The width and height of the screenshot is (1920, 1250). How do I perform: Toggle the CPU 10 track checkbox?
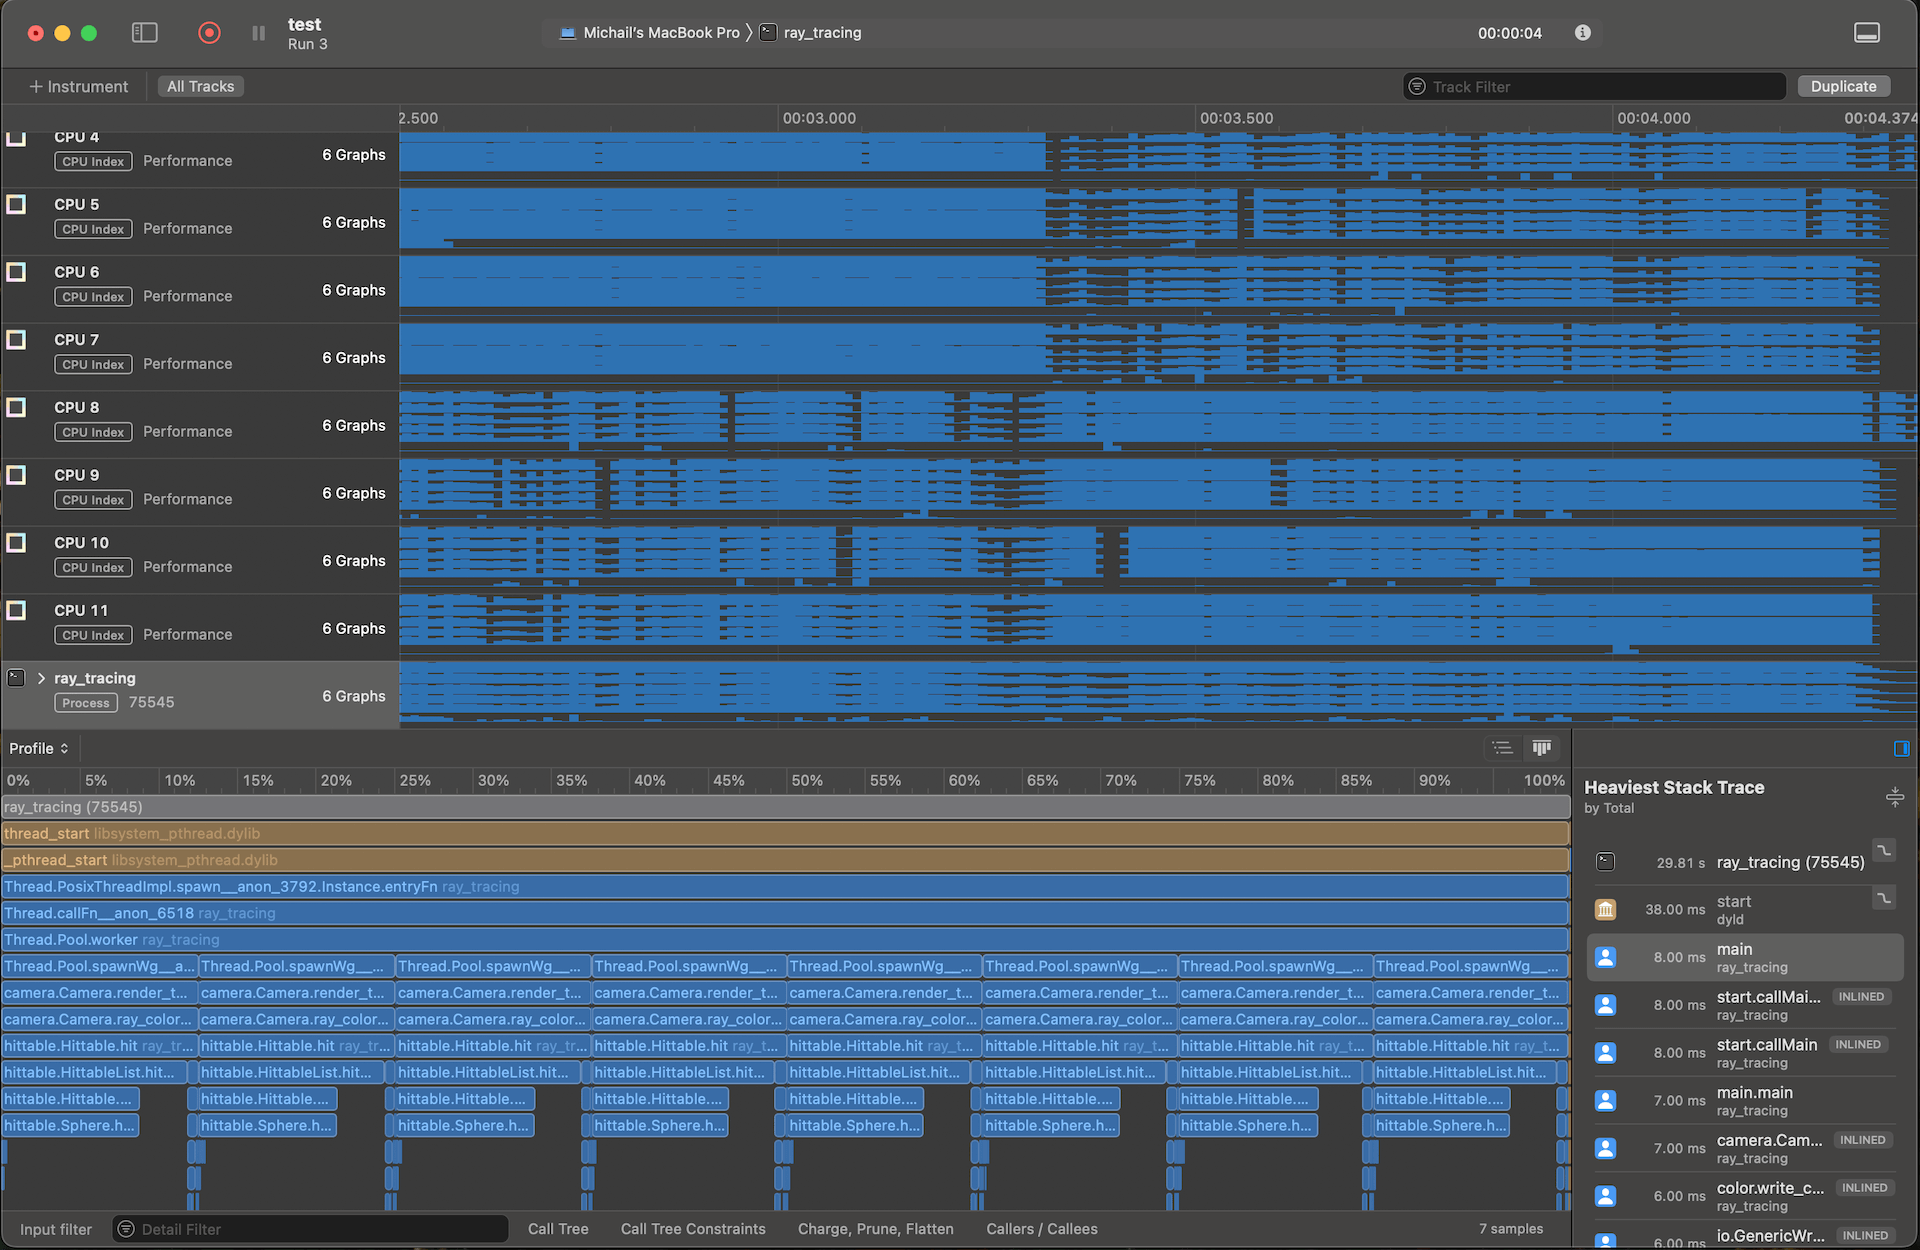click(x=16, y=543)
